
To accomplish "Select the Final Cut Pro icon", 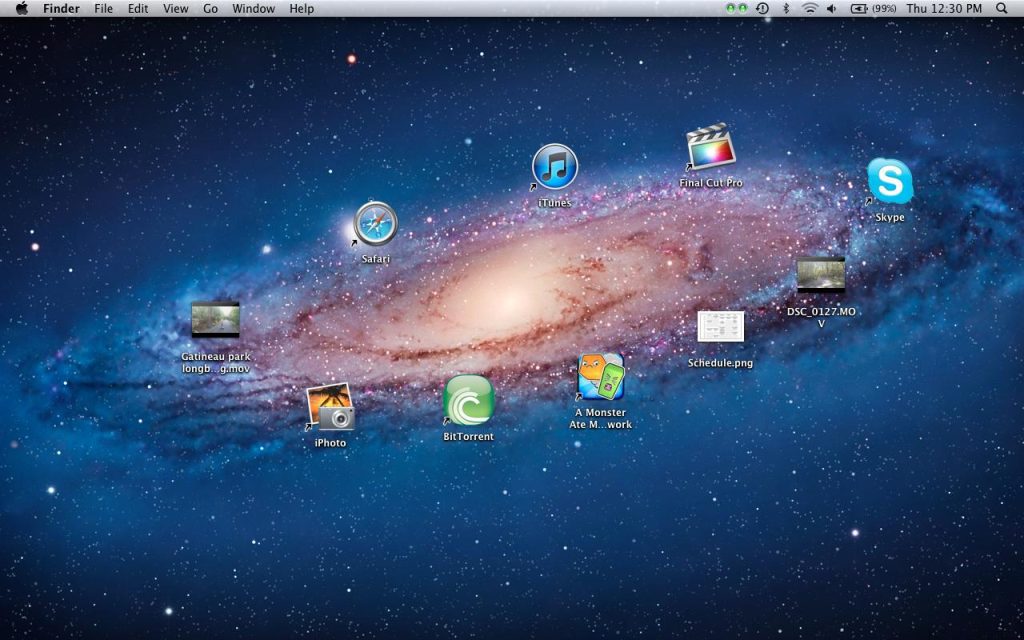I will point(711,147).
